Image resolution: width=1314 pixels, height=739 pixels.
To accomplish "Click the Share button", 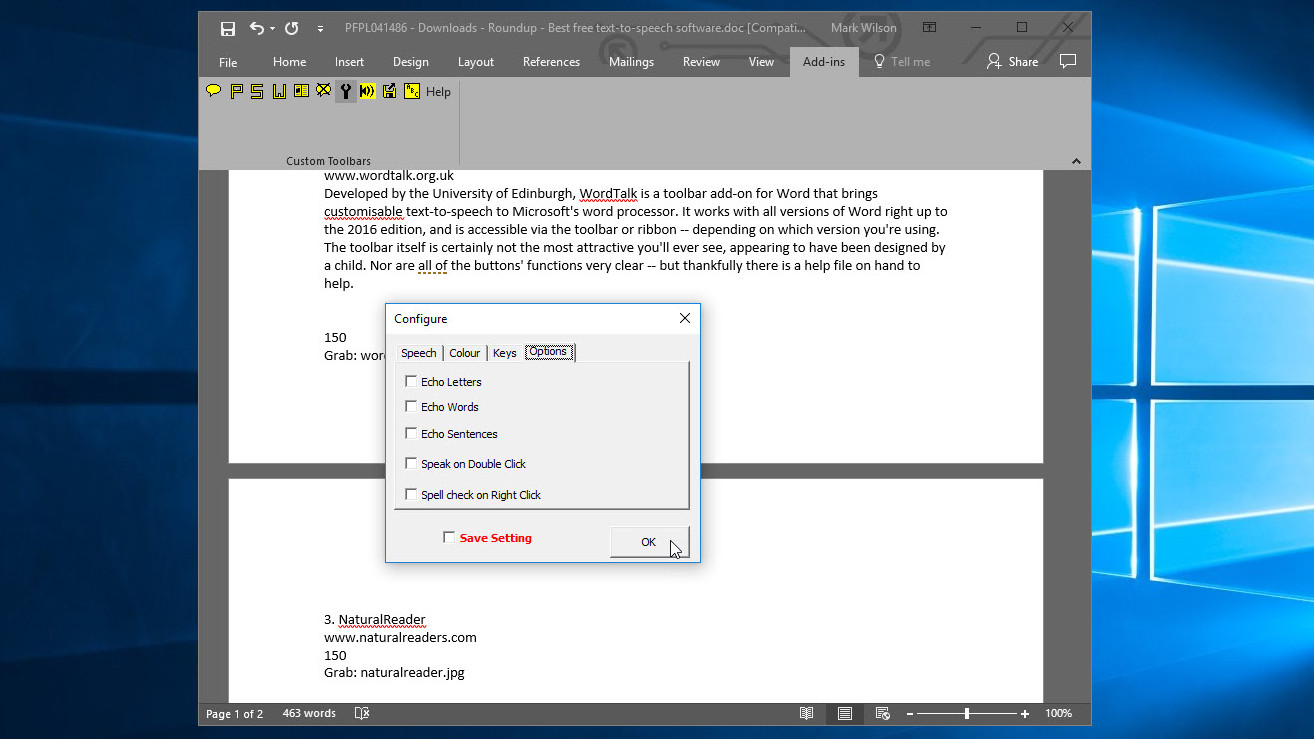I will click(1012, 62).
